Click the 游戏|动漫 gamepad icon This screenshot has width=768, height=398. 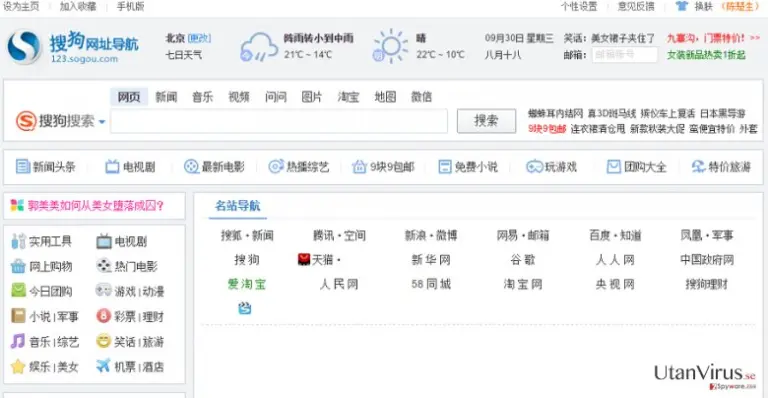point(103,290)
